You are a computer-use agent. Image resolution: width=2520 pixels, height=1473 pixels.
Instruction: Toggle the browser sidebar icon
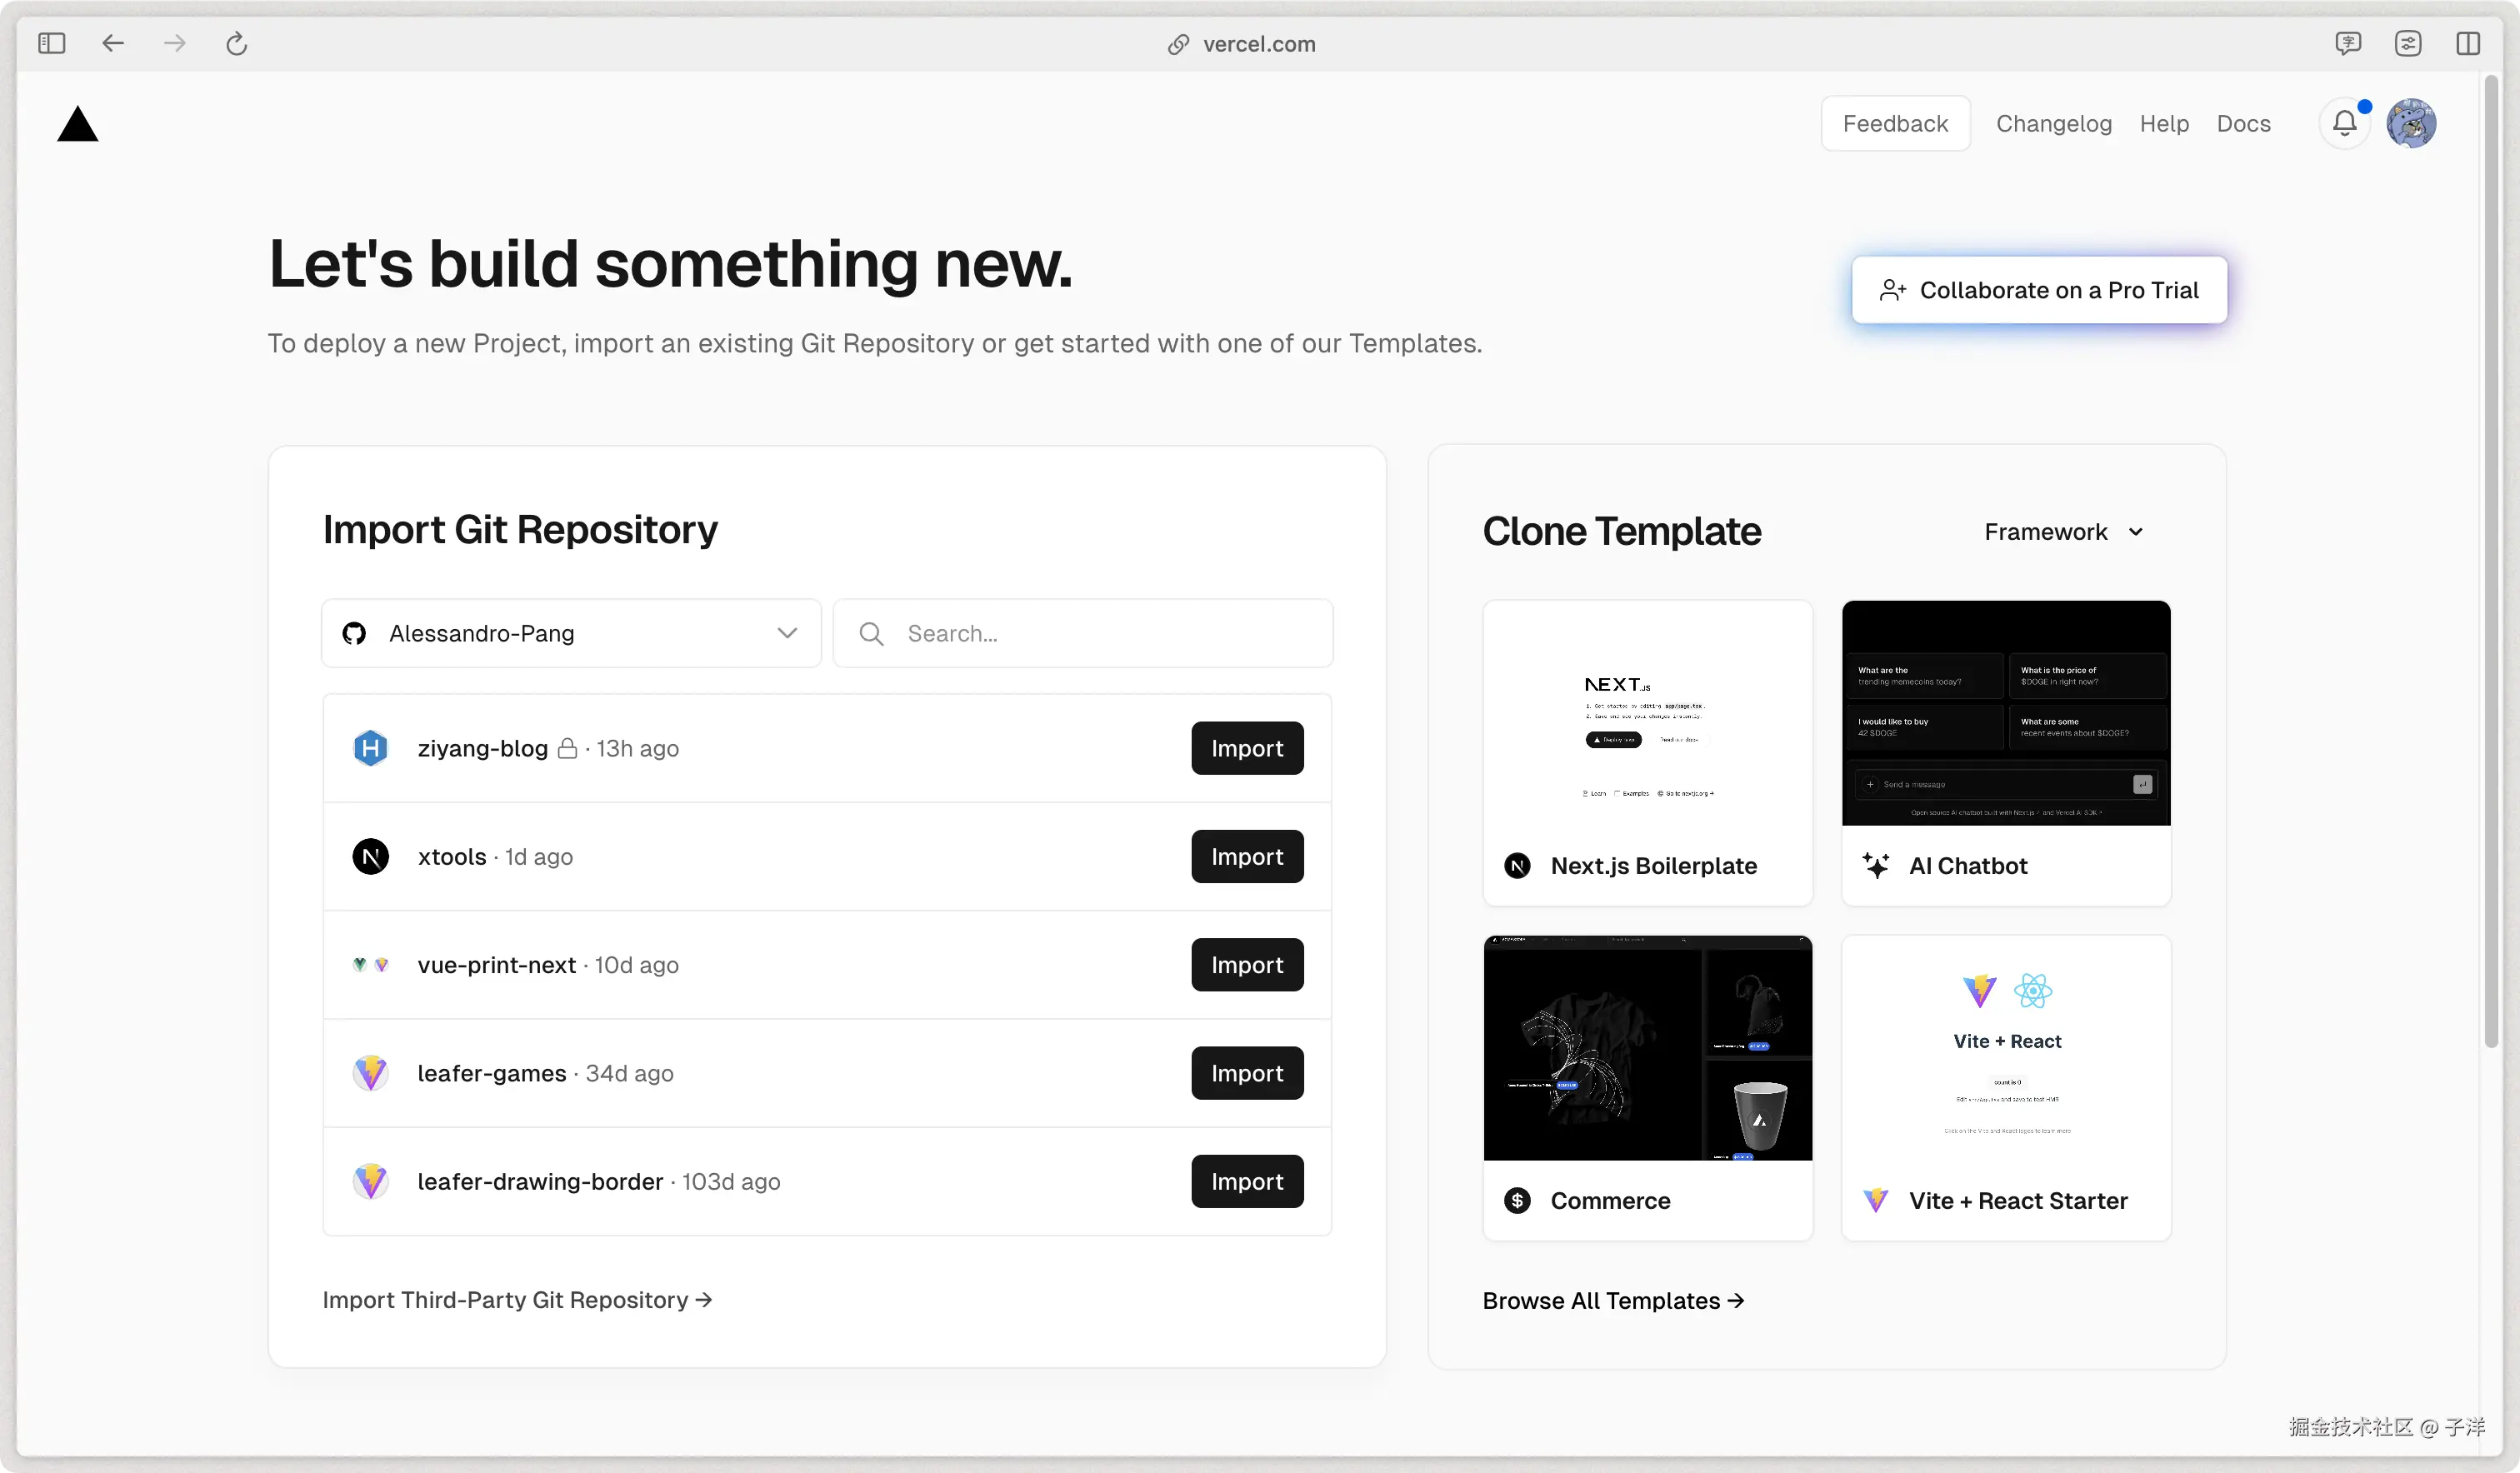click(51, 43)
